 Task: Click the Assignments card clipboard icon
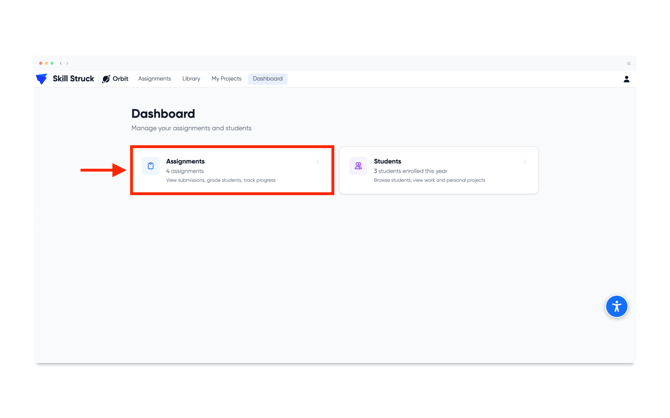point(151,166)
